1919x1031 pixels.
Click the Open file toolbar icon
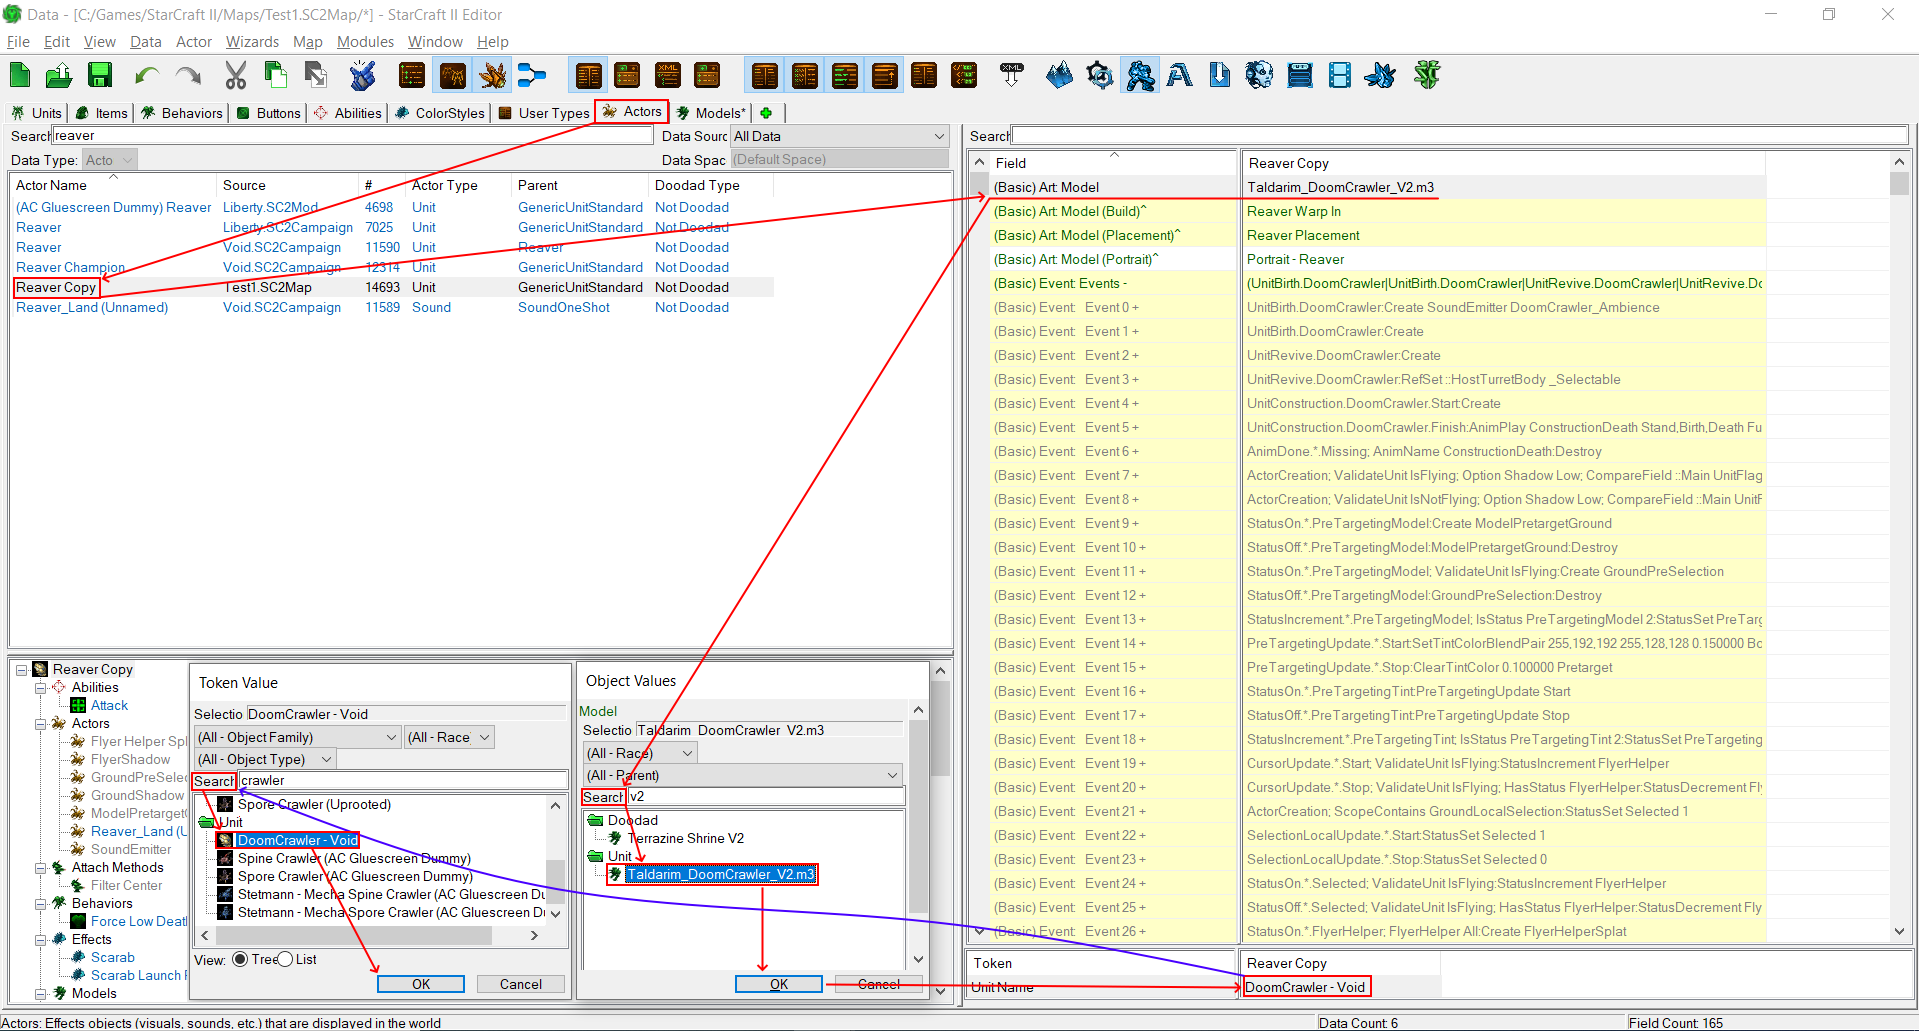[x=59, y=75]
